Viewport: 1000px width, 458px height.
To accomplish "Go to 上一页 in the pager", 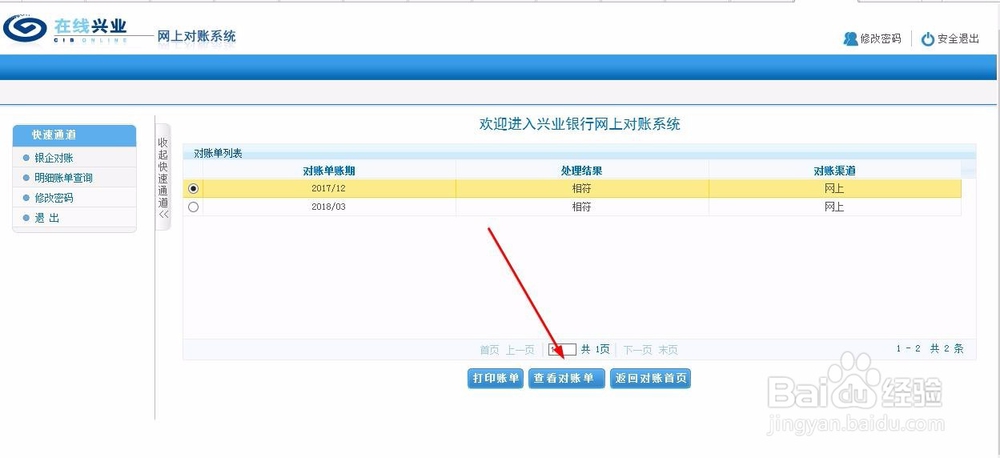I will pyautogui.click(x=520, y=350).
